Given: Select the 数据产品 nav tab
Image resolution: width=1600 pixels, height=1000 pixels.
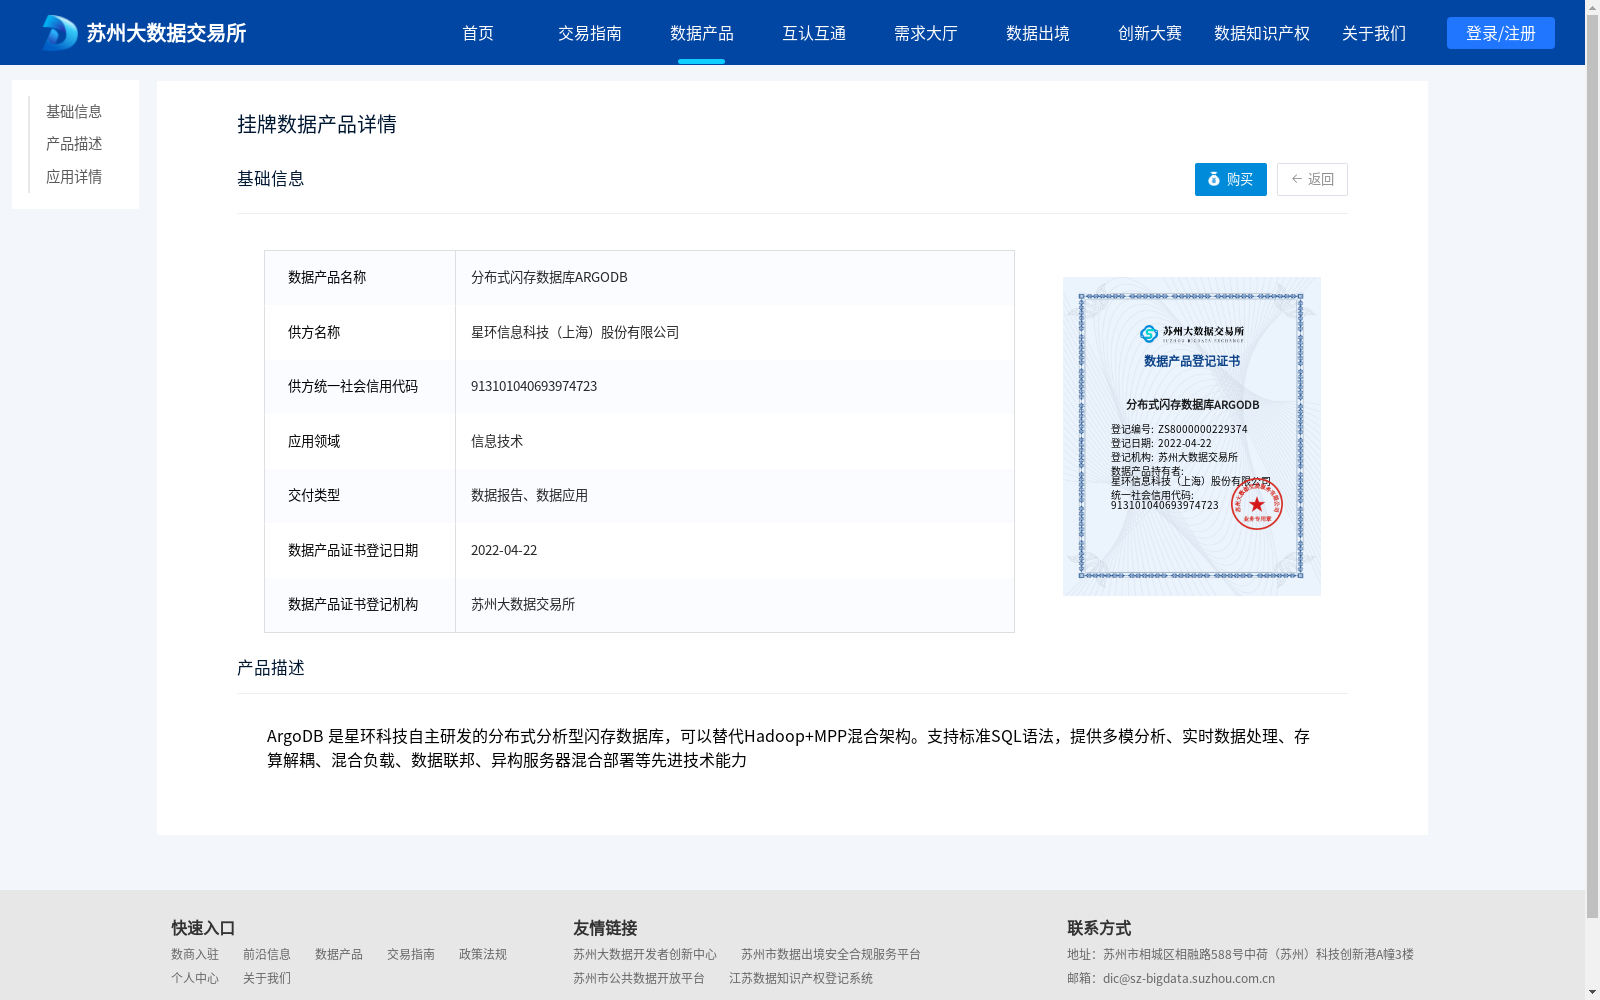Looking at the screenshot, I should (x=702, y=33).
